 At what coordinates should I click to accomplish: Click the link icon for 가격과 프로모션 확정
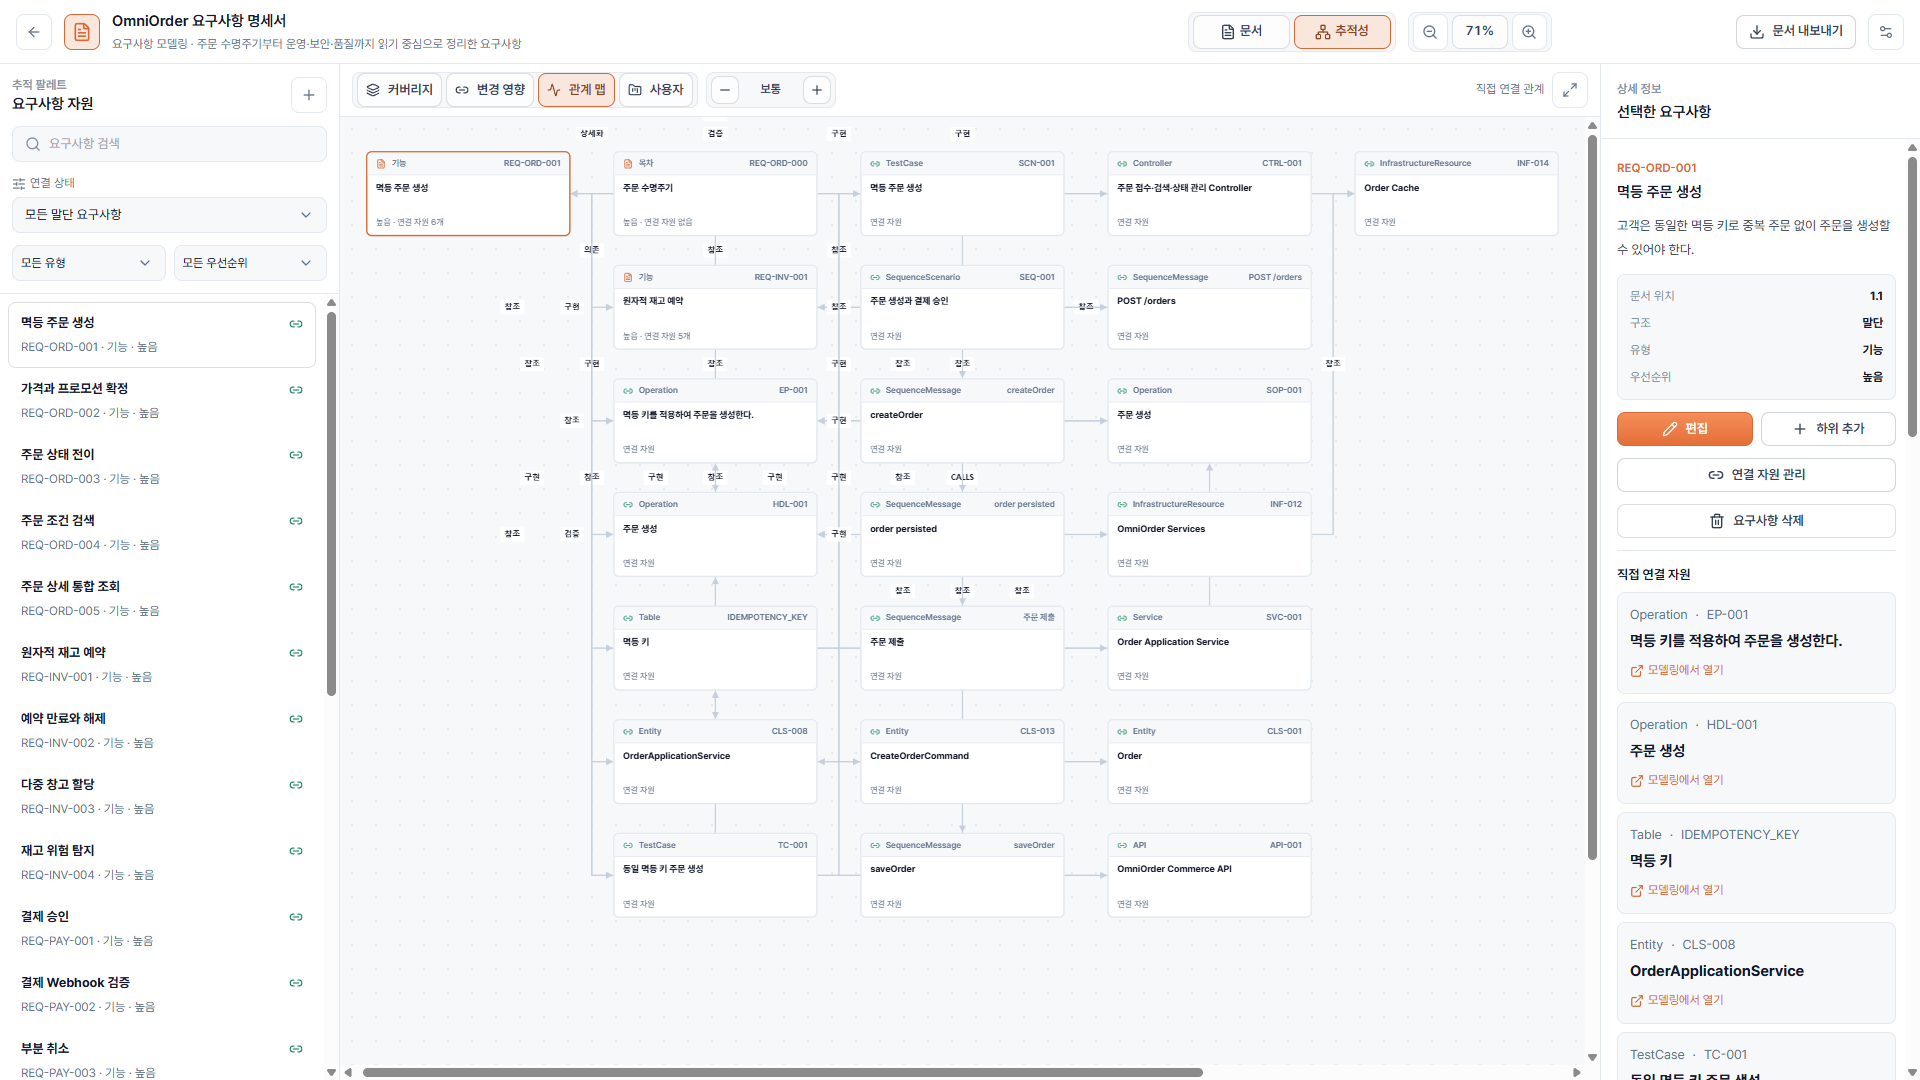(296, 390)
